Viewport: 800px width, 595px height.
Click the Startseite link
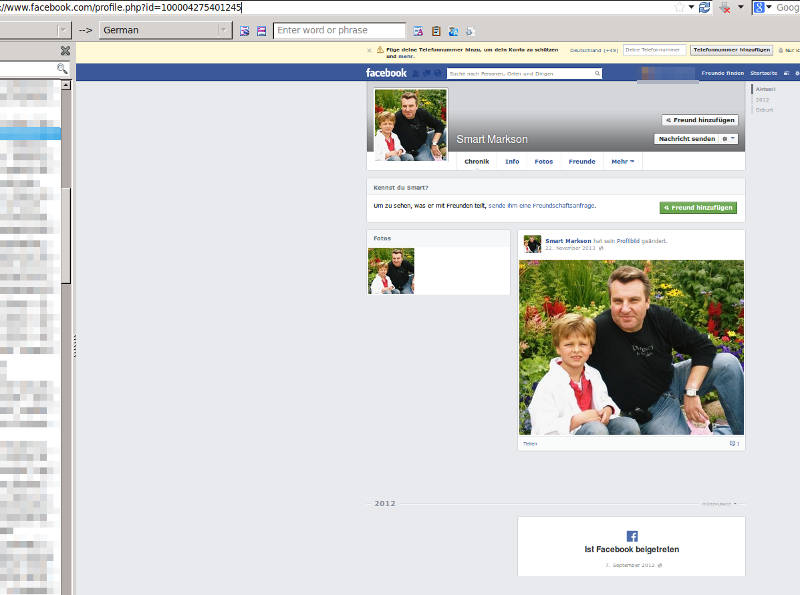(763, 73)
